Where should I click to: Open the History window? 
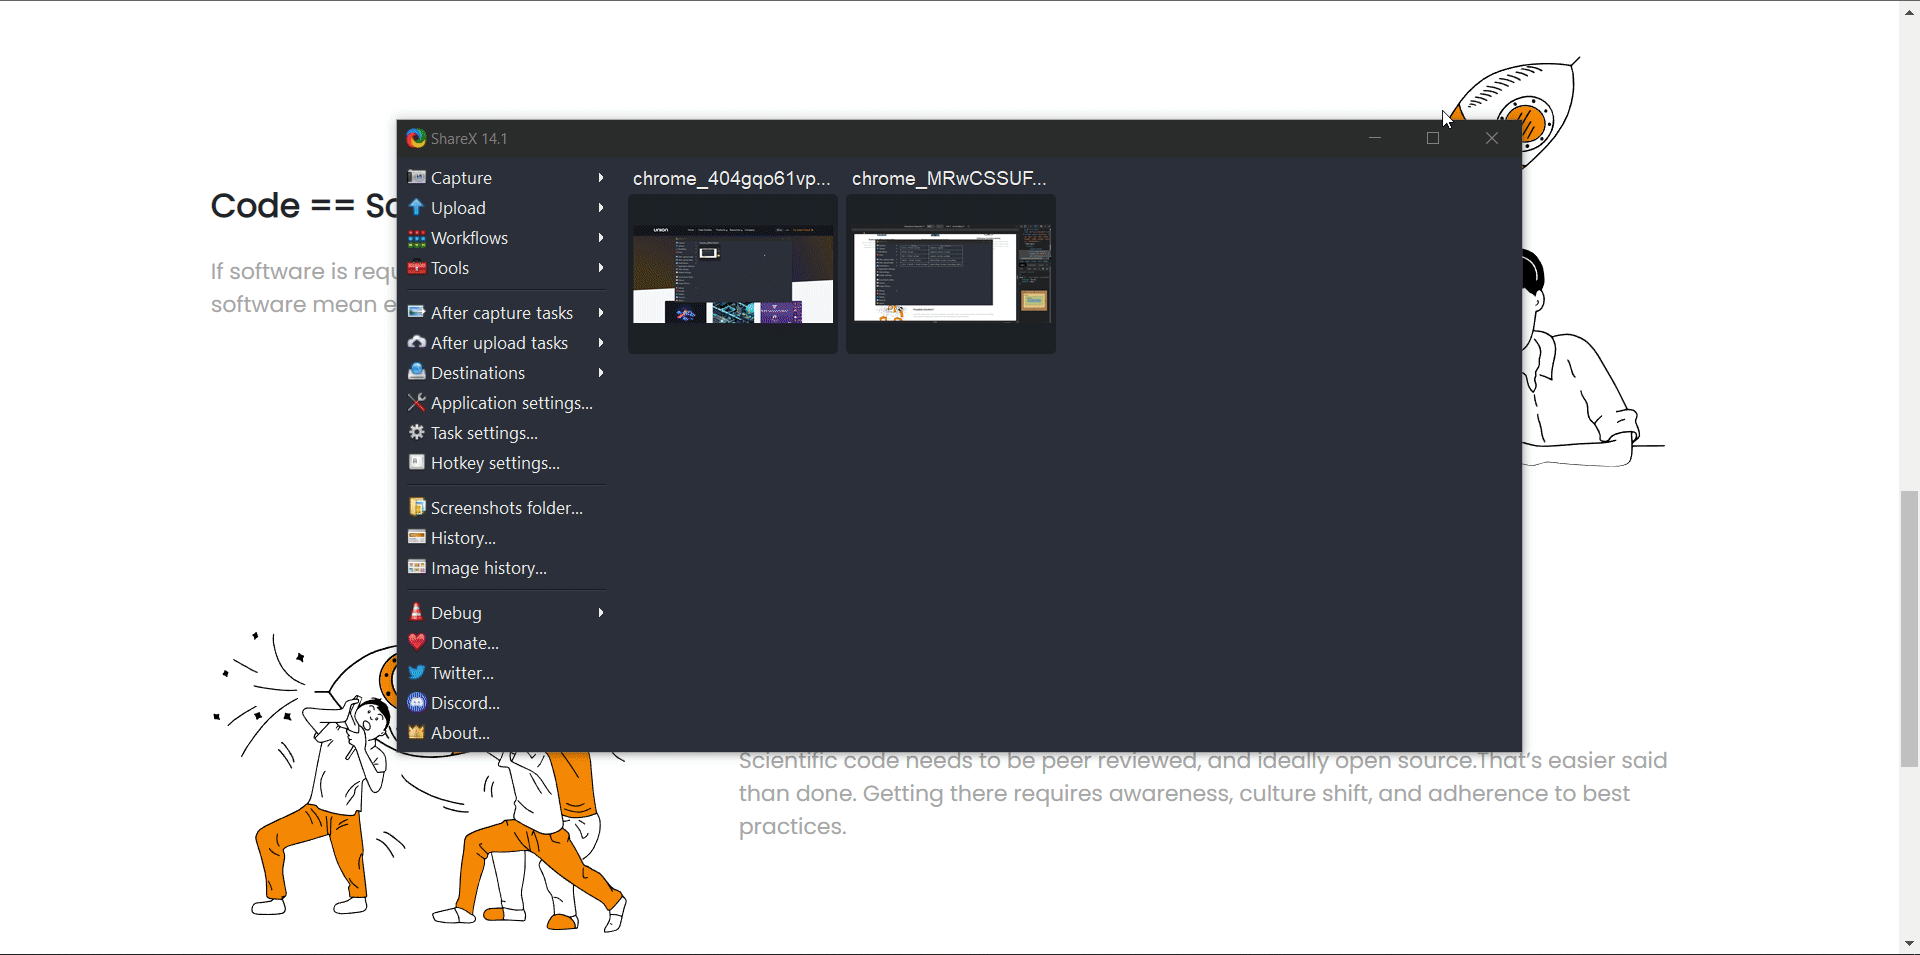(506, 538)
